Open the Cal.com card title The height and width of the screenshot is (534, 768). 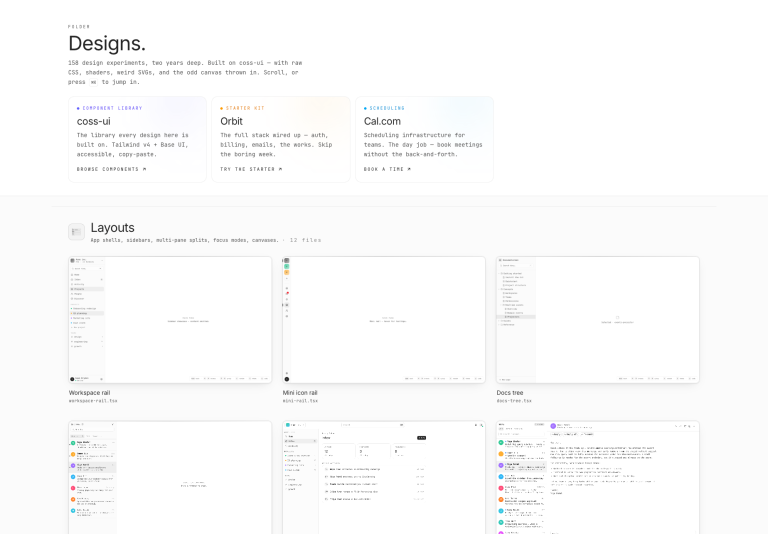382,121
